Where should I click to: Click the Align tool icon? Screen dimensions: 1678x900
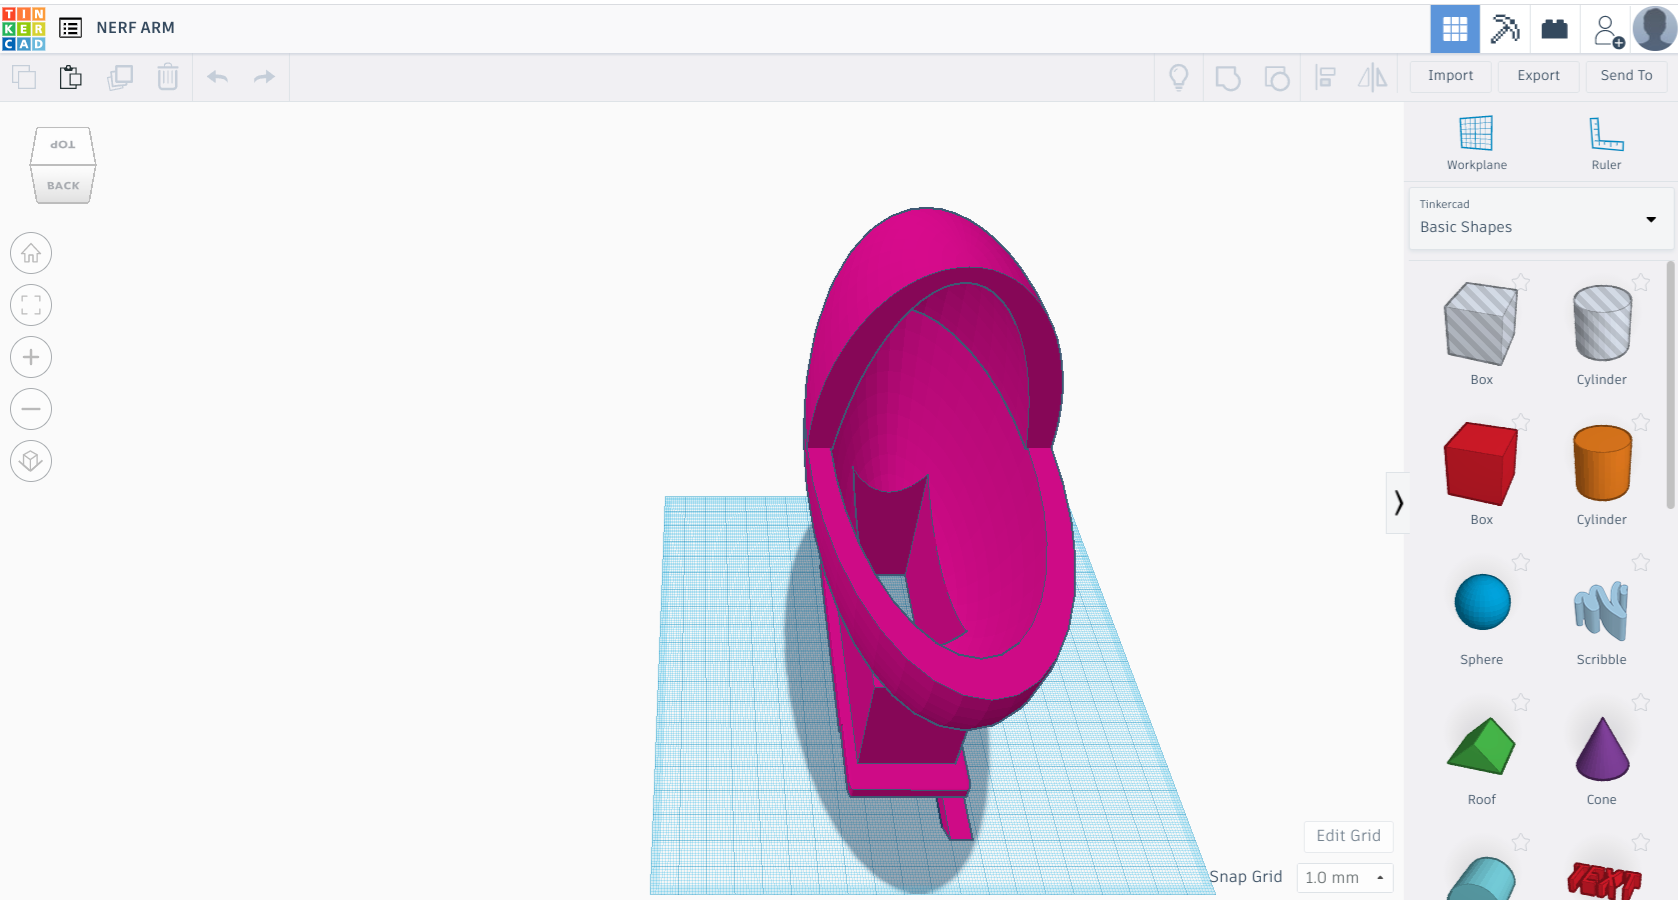coord(1326,77)
